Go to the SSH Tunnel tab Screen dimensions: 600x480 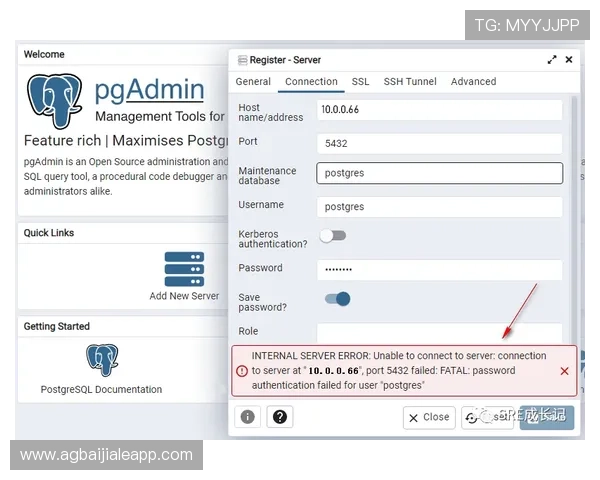pos(409,82)
